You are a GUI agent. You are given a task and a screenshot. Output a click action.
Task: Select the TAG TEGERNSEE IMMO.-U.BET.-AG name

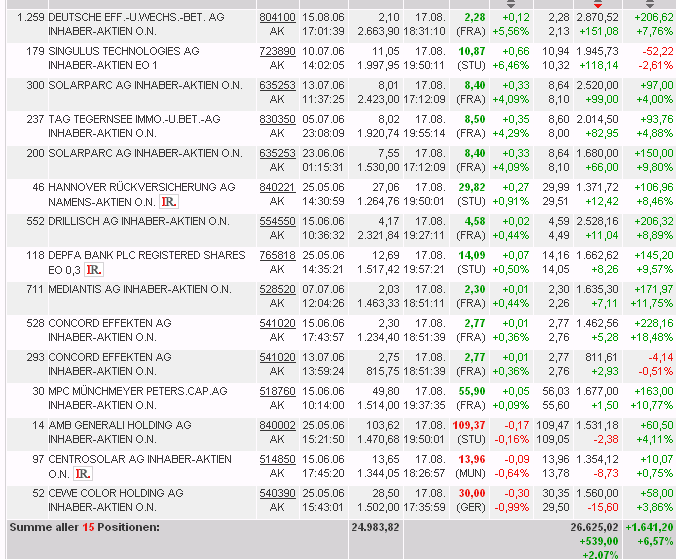coord(134,120)
